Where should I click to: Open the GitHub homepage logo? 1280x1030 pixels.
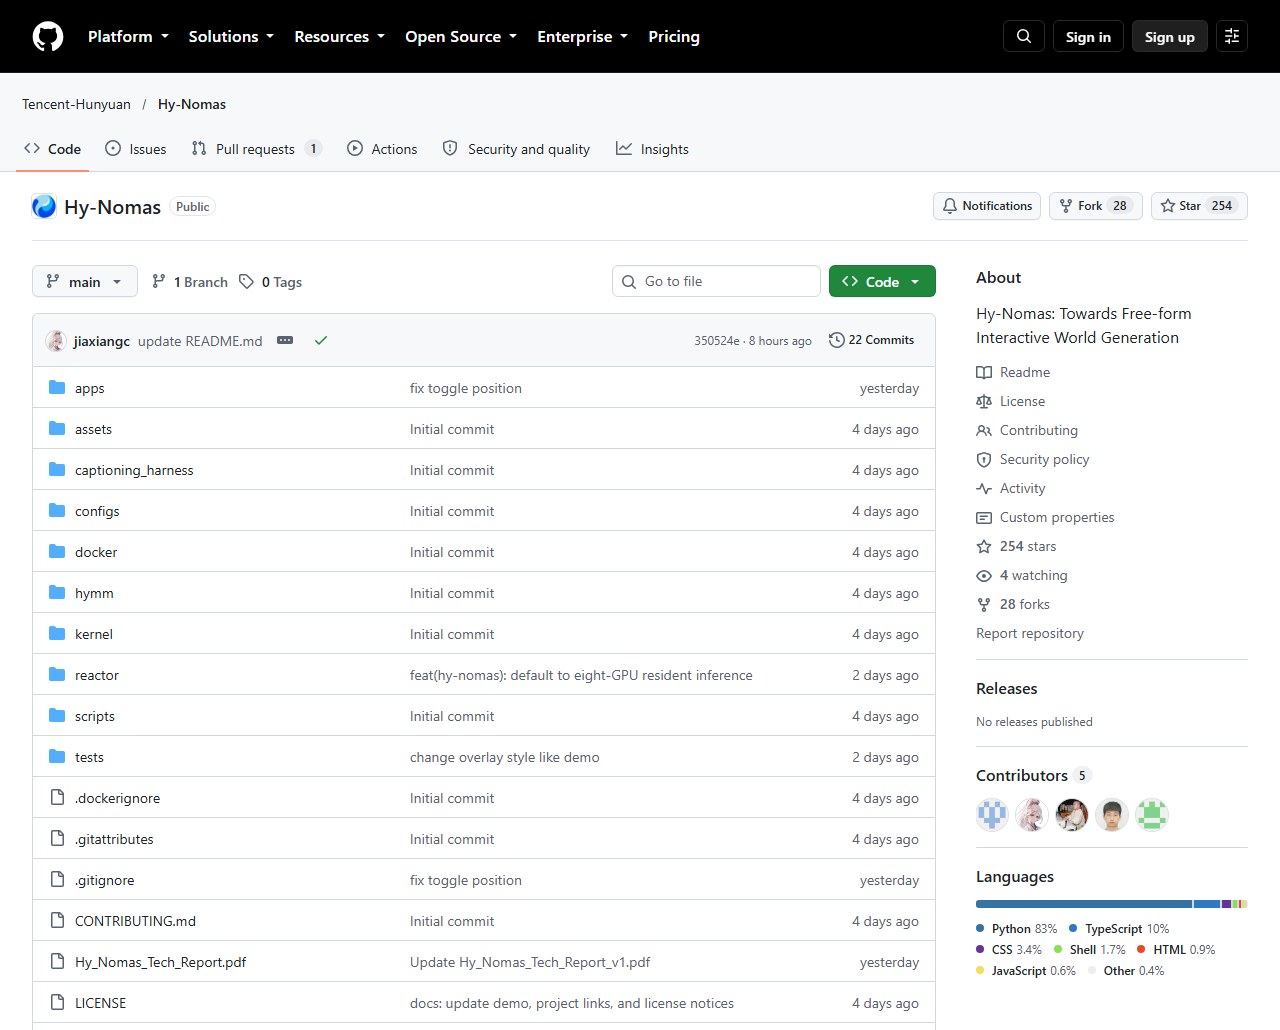(x=48, y=36)
